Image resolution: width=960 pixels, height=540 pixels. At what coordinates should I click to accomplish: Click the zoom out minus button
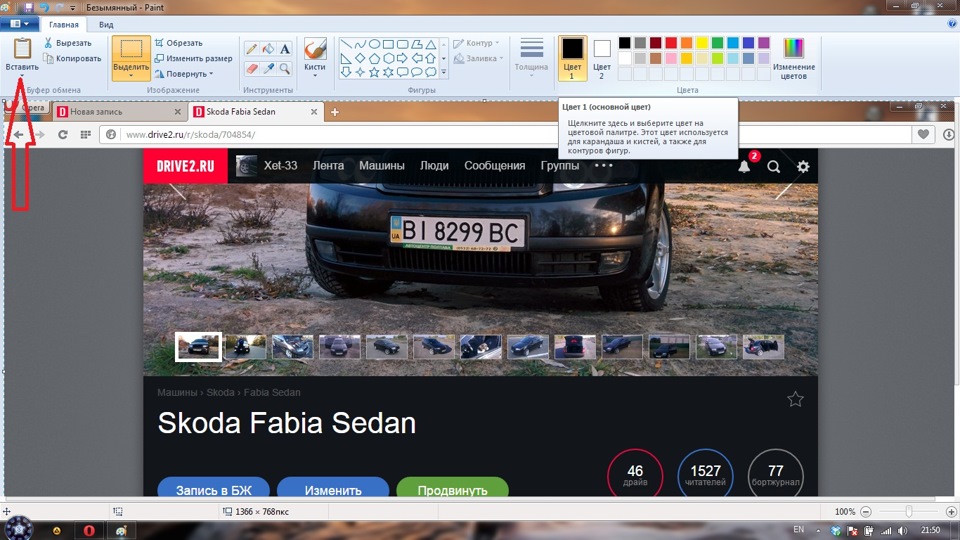[x=866, y=511]
